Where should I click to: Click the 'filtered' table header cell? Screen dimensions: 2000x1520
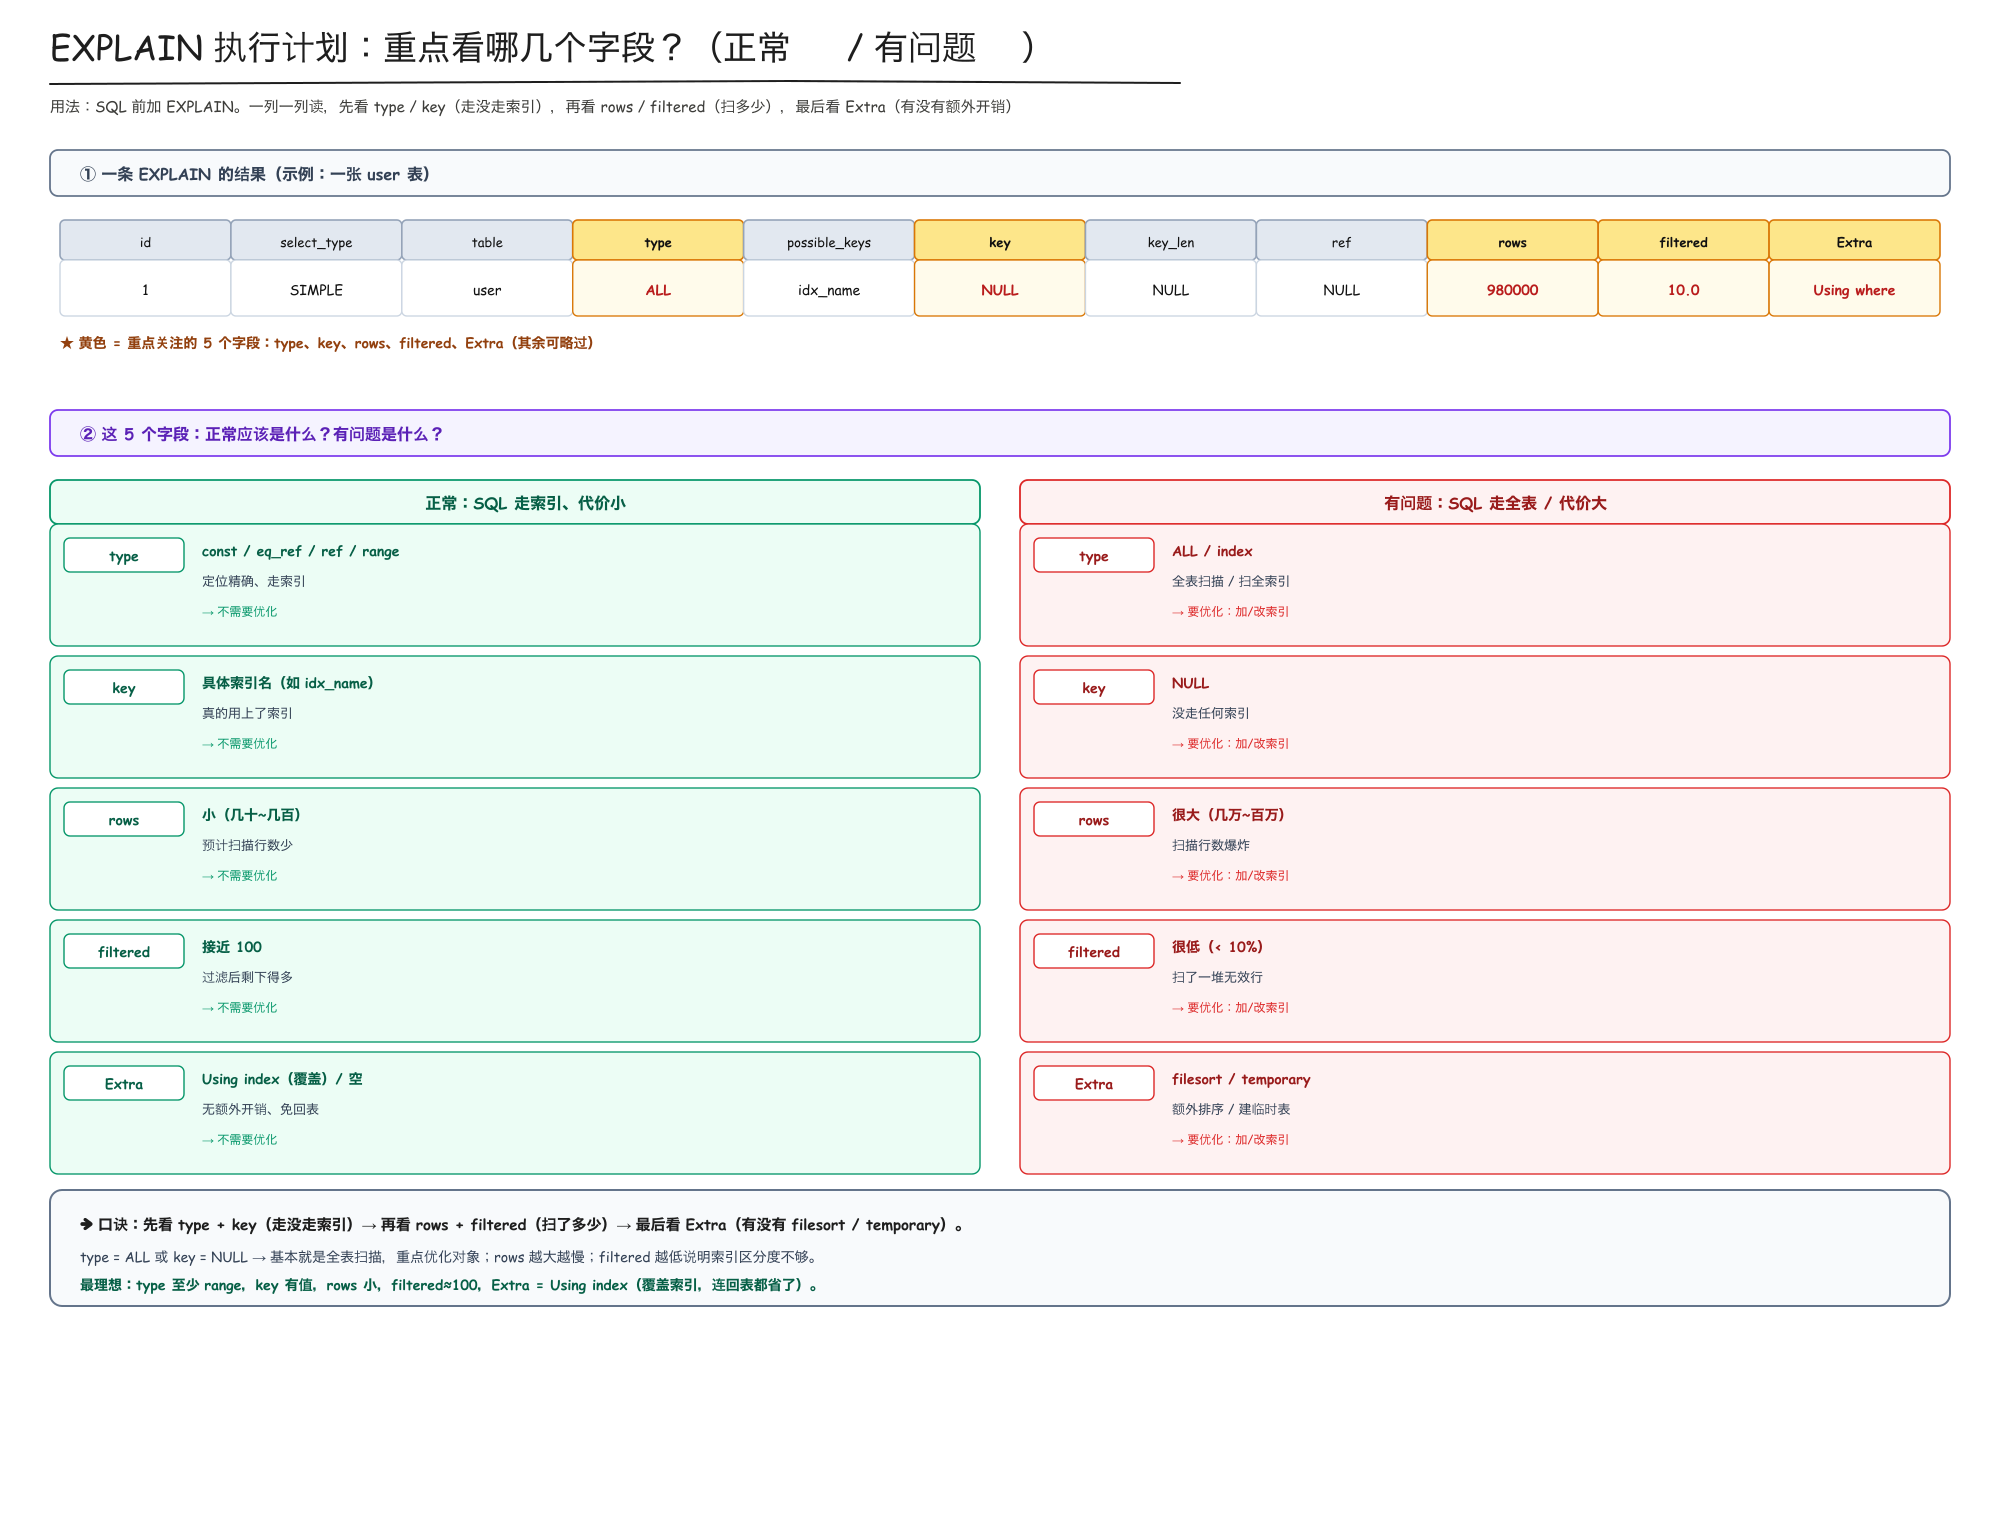coord(1683,241)
